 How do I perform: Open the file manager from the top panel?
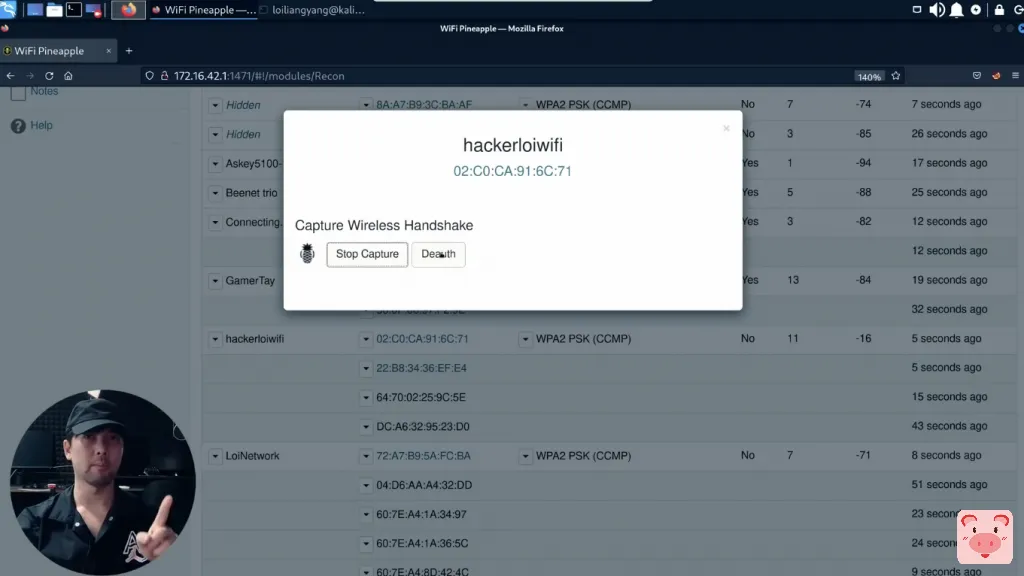point(54,10)
